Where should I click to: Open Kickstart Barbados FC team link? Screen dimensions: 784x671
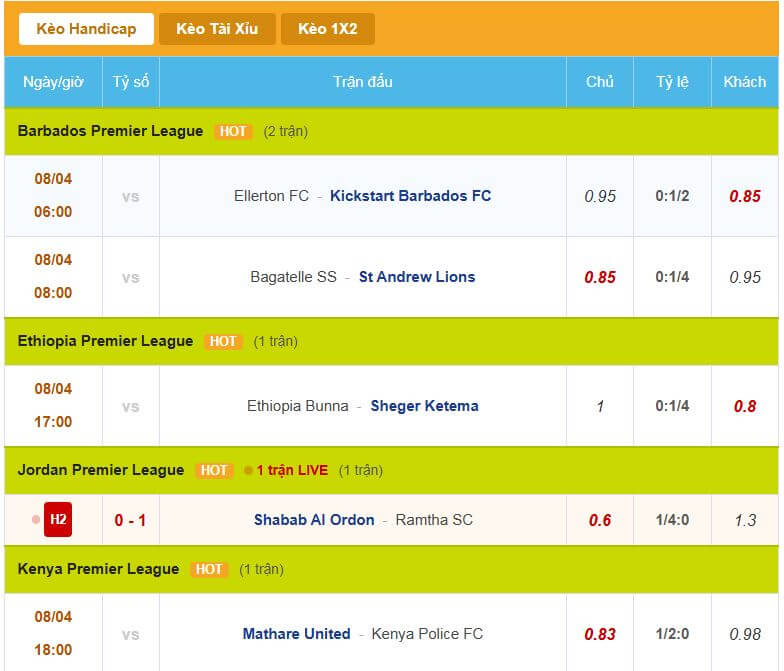410,196
